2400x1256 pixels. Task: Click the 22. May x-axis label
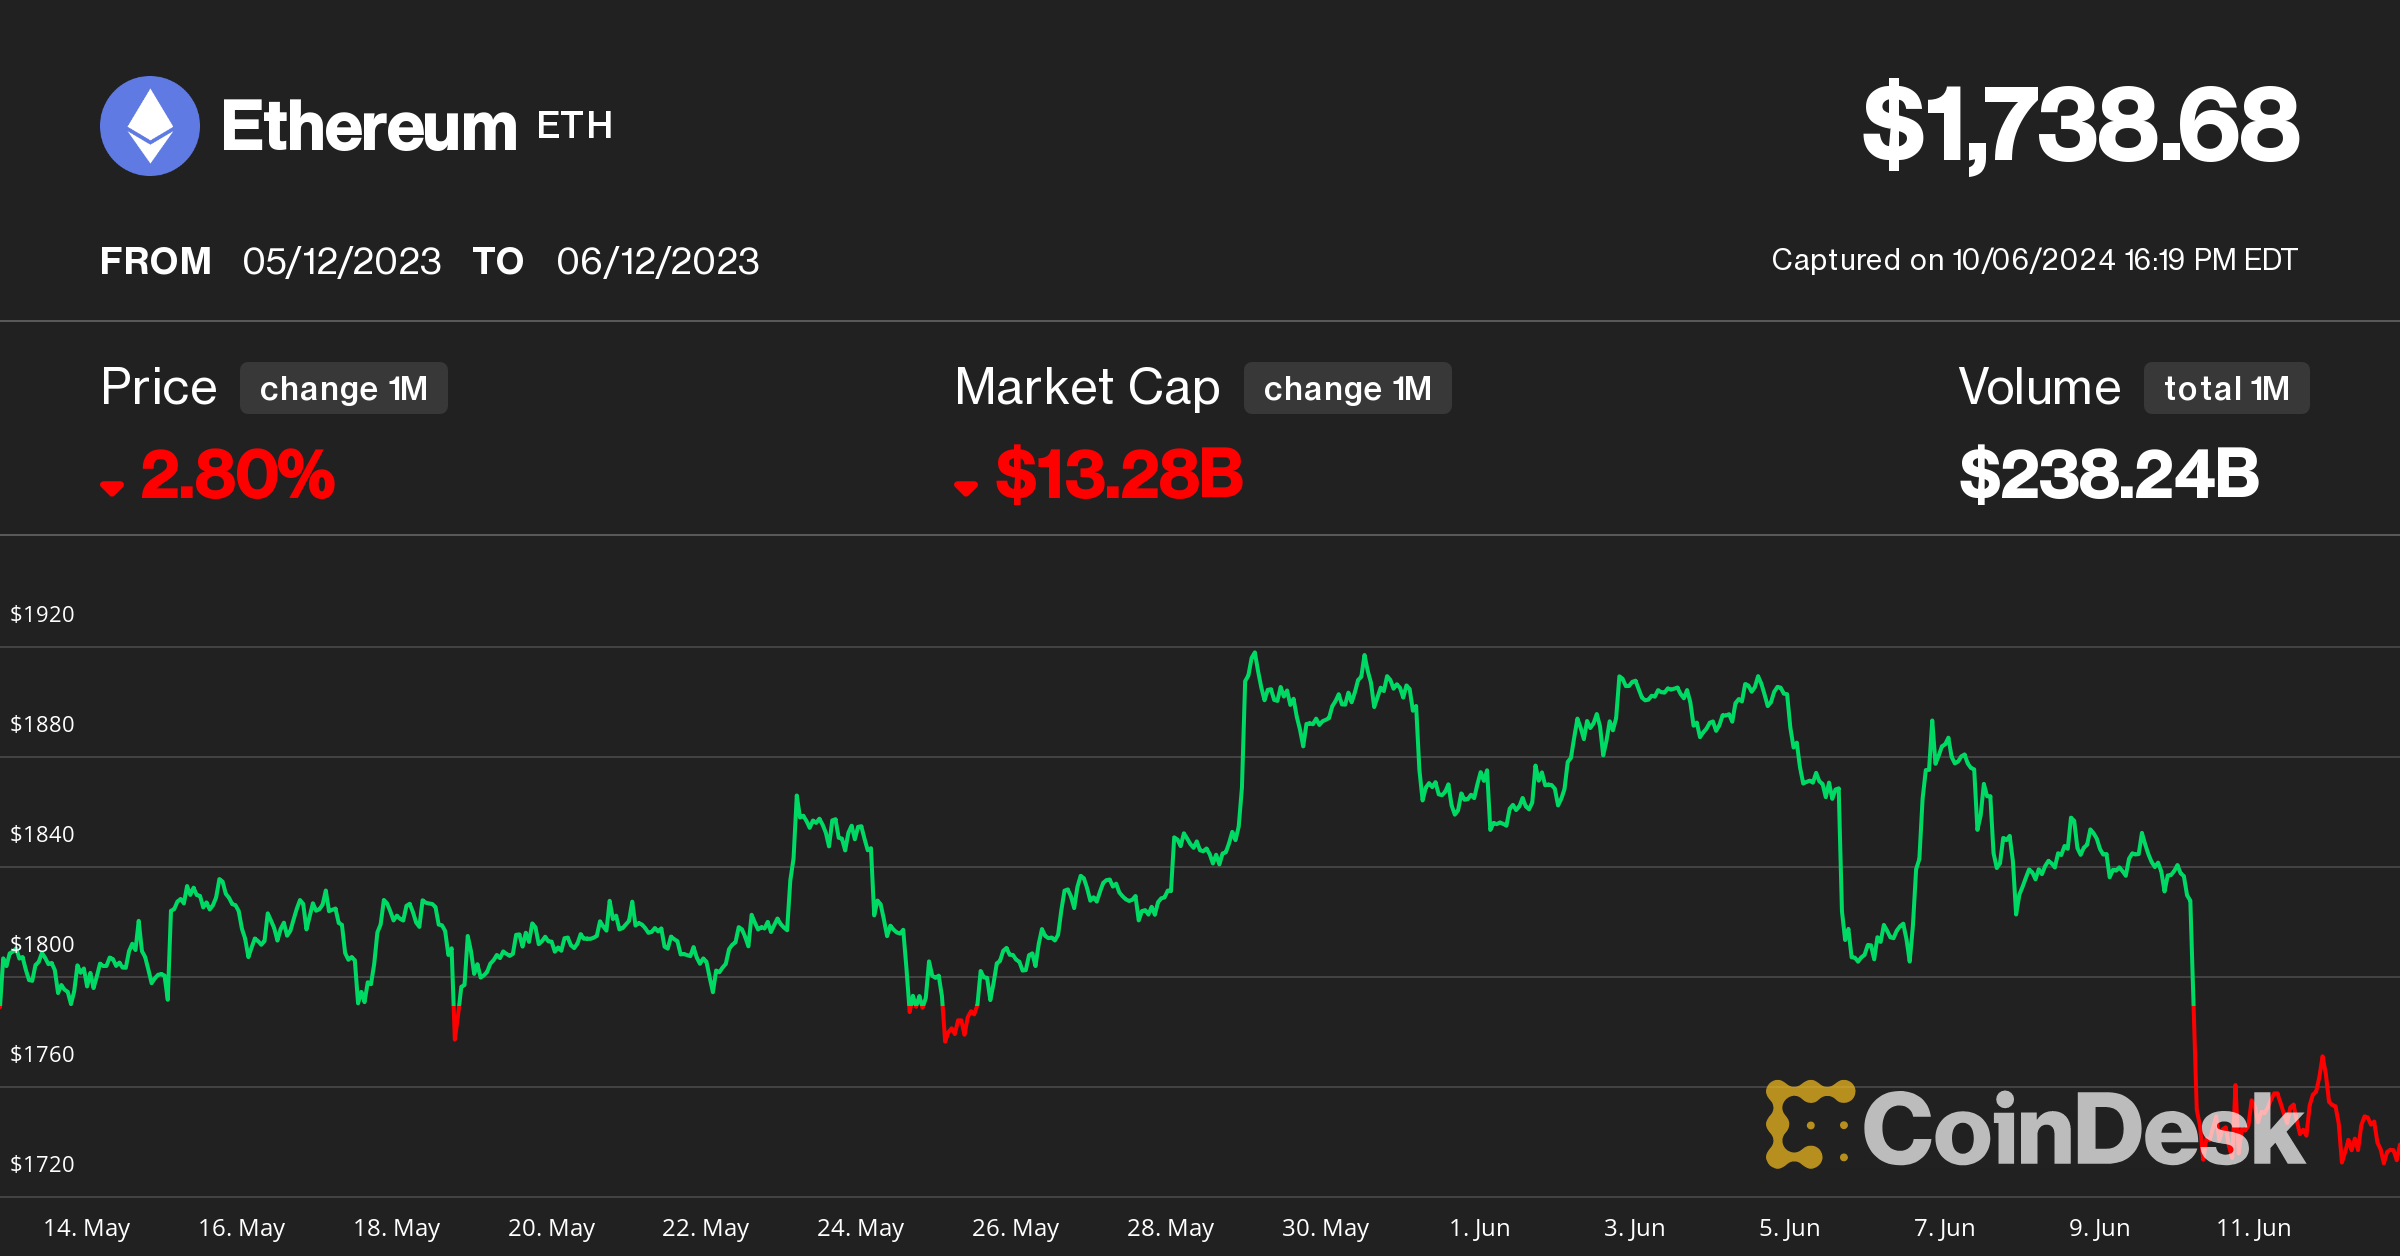[706, 1228]
